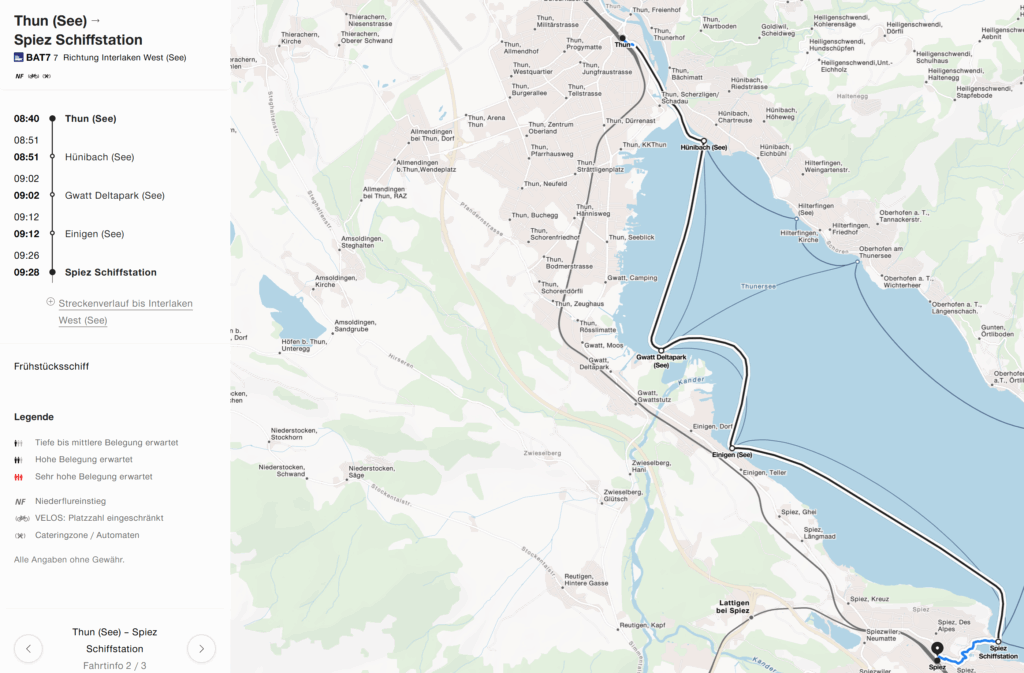Viewport: 1024px width, 673px height.
Task: Click the 'Fahrtinfo 2 / 3' counter
Action: pos(115,666)
